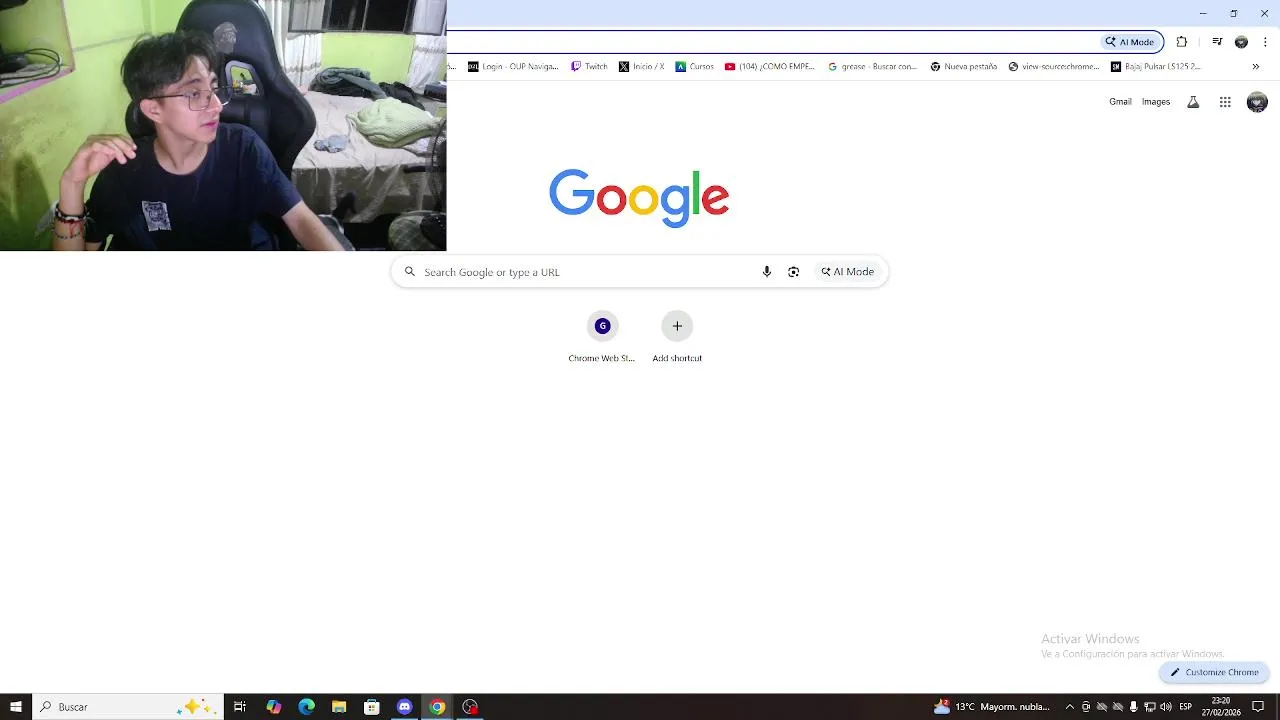Image resolution: width=1280 pixels, height=720 pixels.
Task: Click the microphone tray icon
Action: coord(1134,707)
